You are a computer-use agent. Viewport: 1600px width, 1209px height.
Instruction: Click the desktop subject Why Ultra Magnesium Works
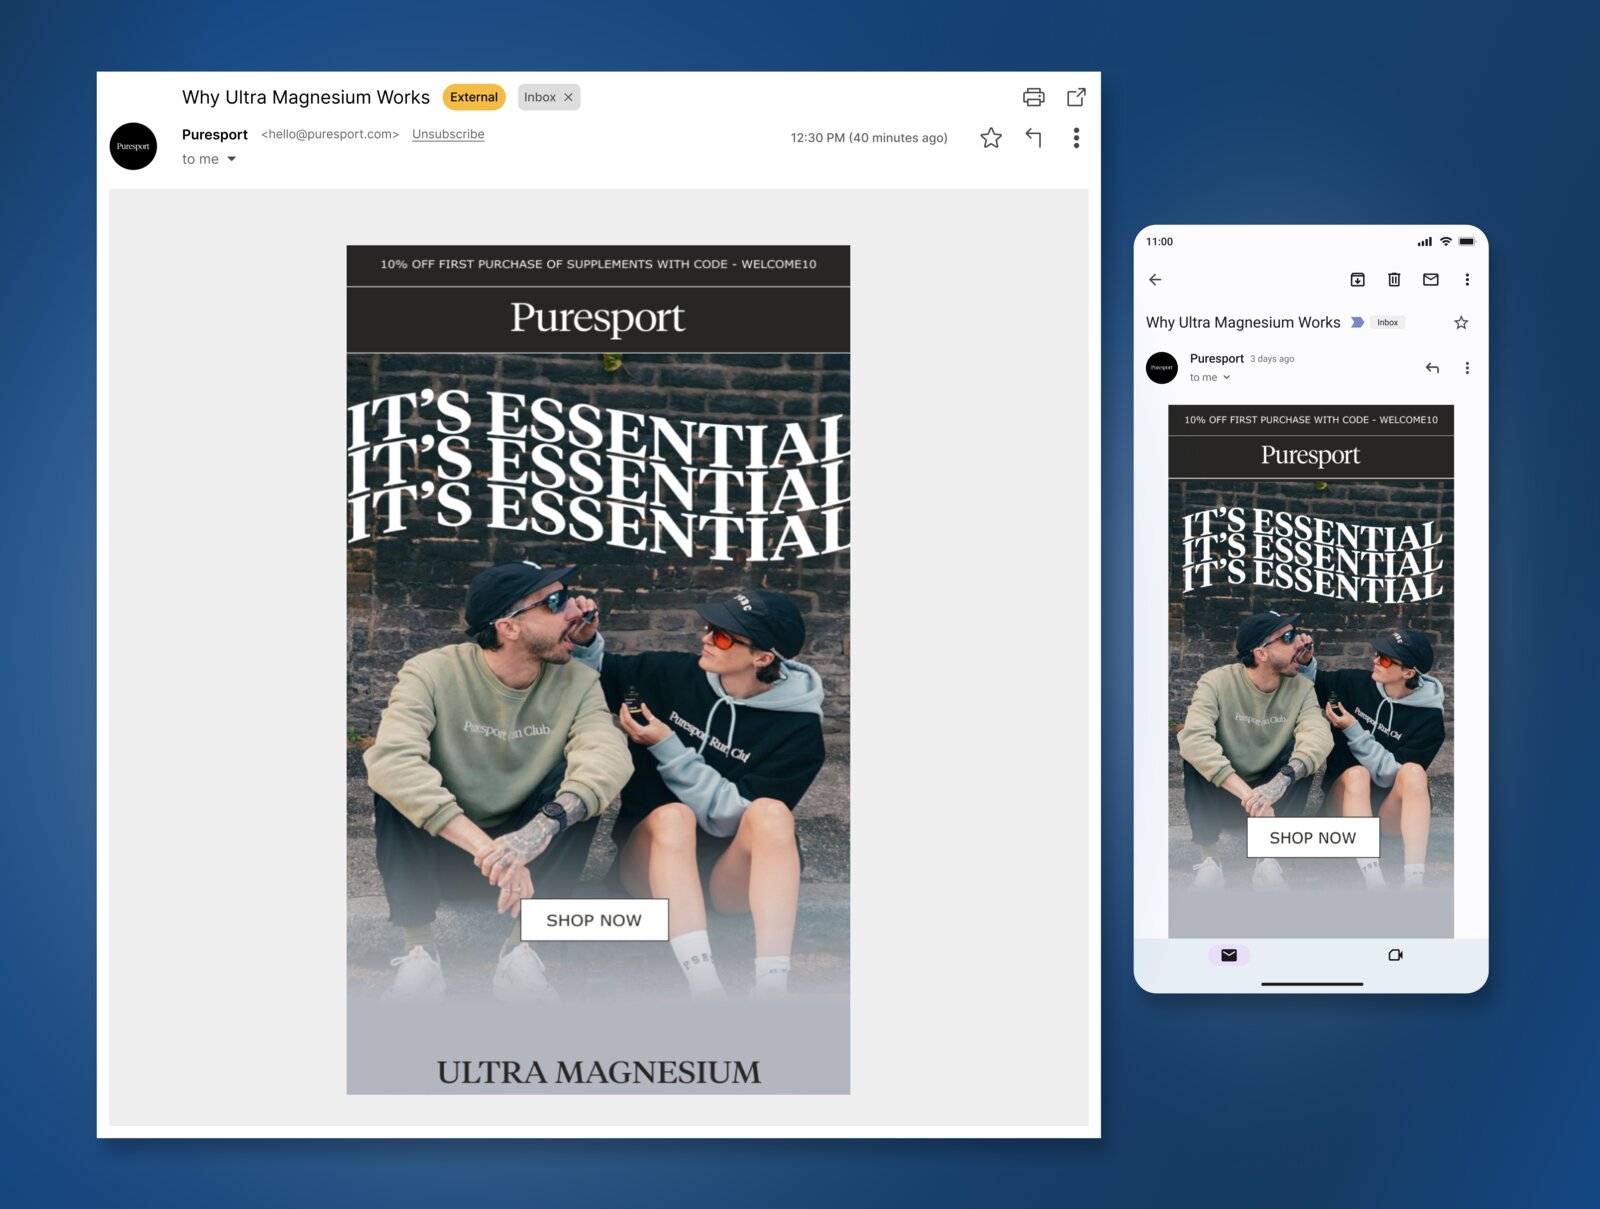(x=306, y=97)
